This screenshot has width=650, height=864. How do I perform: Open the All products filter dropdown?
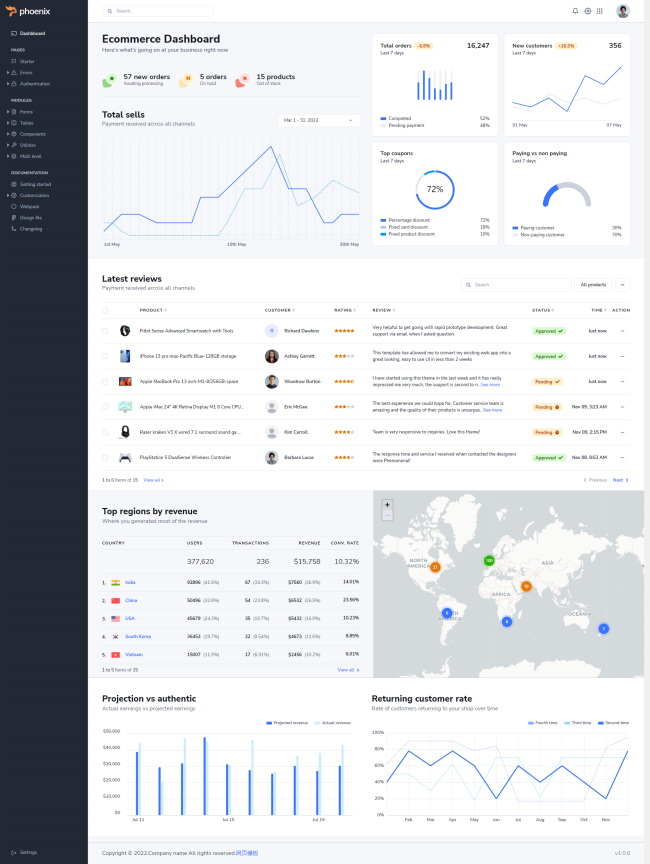[x=602, y=285]
